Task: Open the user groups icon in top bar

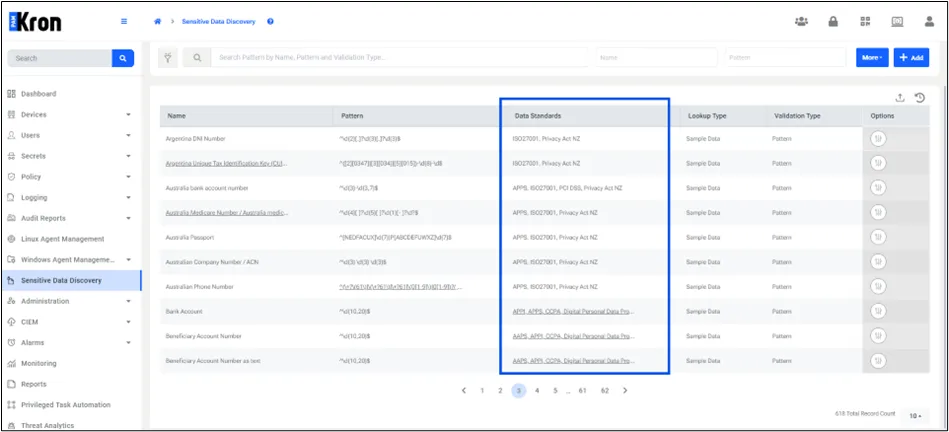Action: [x=801, y=22]
